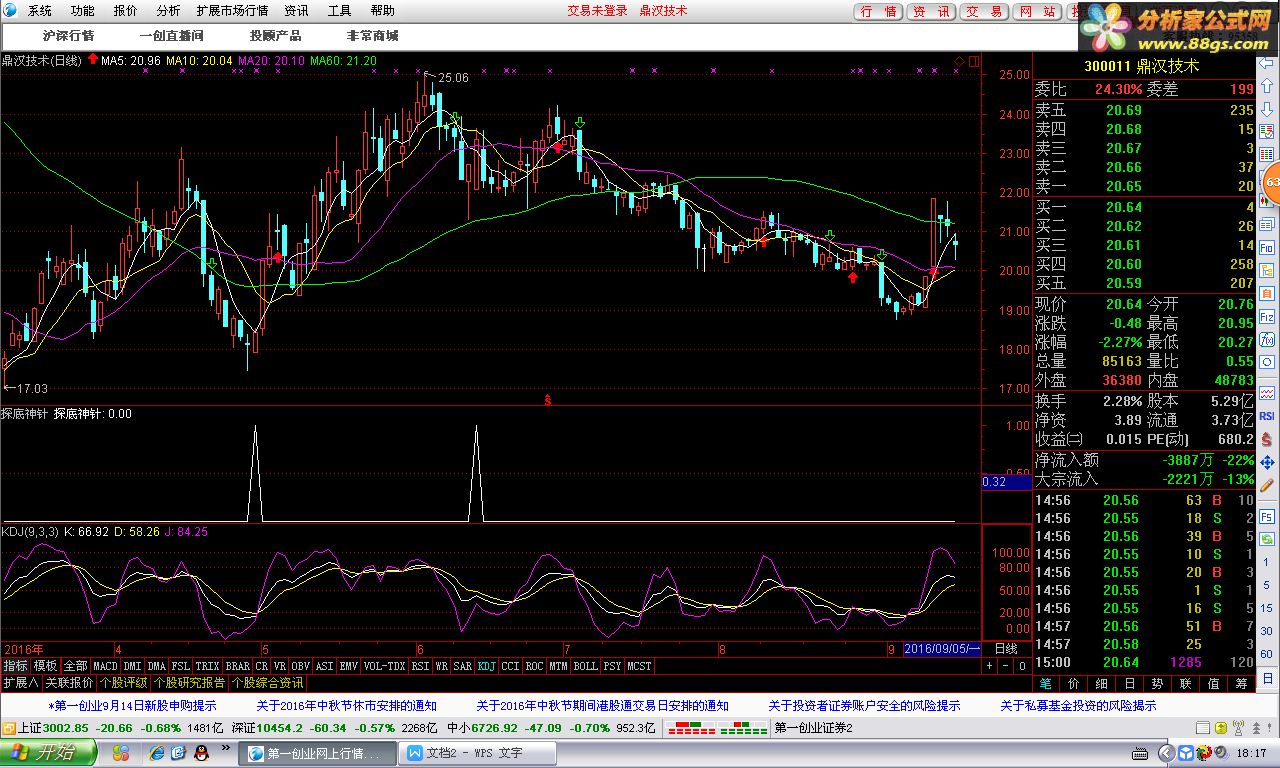Open the 关联报价 tab
The image size is (1280, 768).
click(x=69, y=683)
